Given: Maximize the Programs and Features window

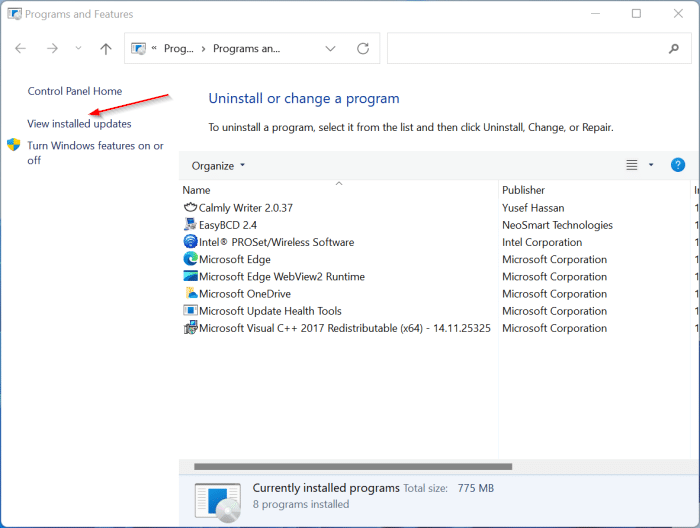Looking at the screenshot, I should pyautogui.click(x=636, y=14).
